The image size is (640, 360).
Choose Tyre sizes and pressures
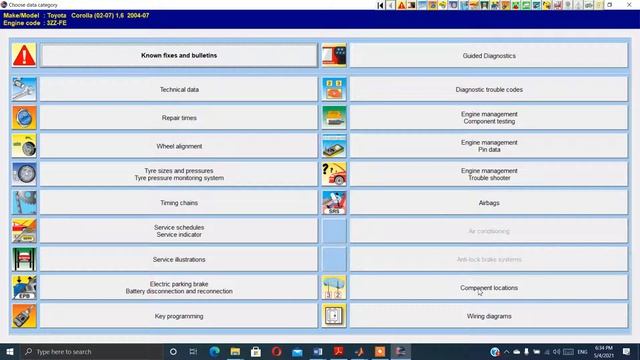179,174
